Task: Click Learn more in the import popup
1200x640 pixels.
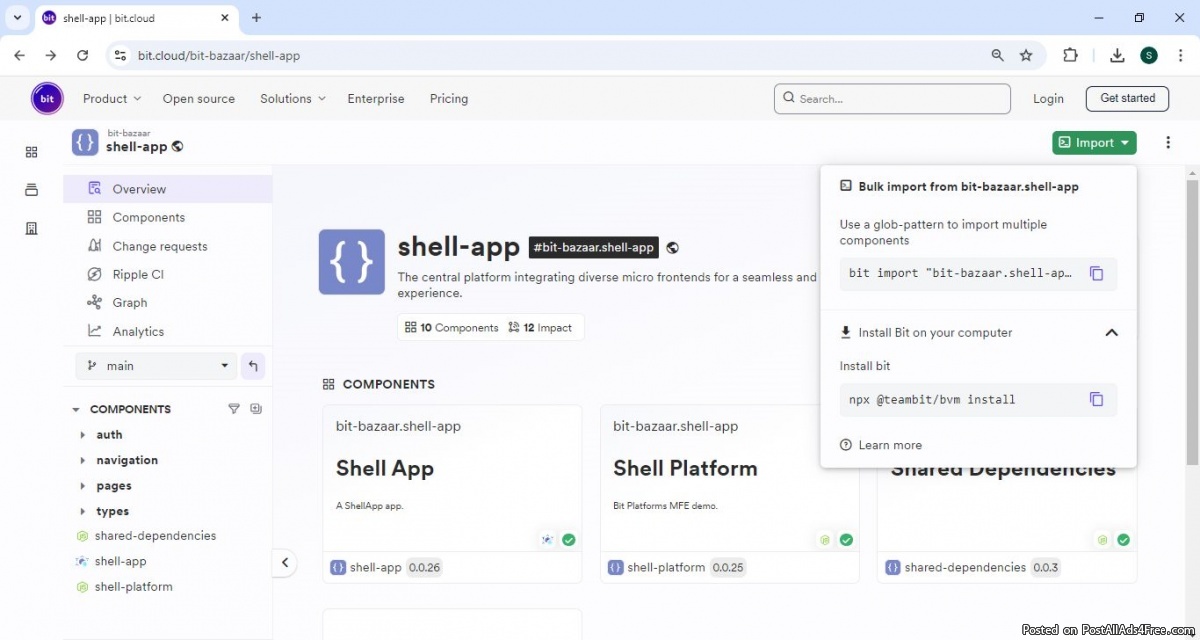Action: 881,445
